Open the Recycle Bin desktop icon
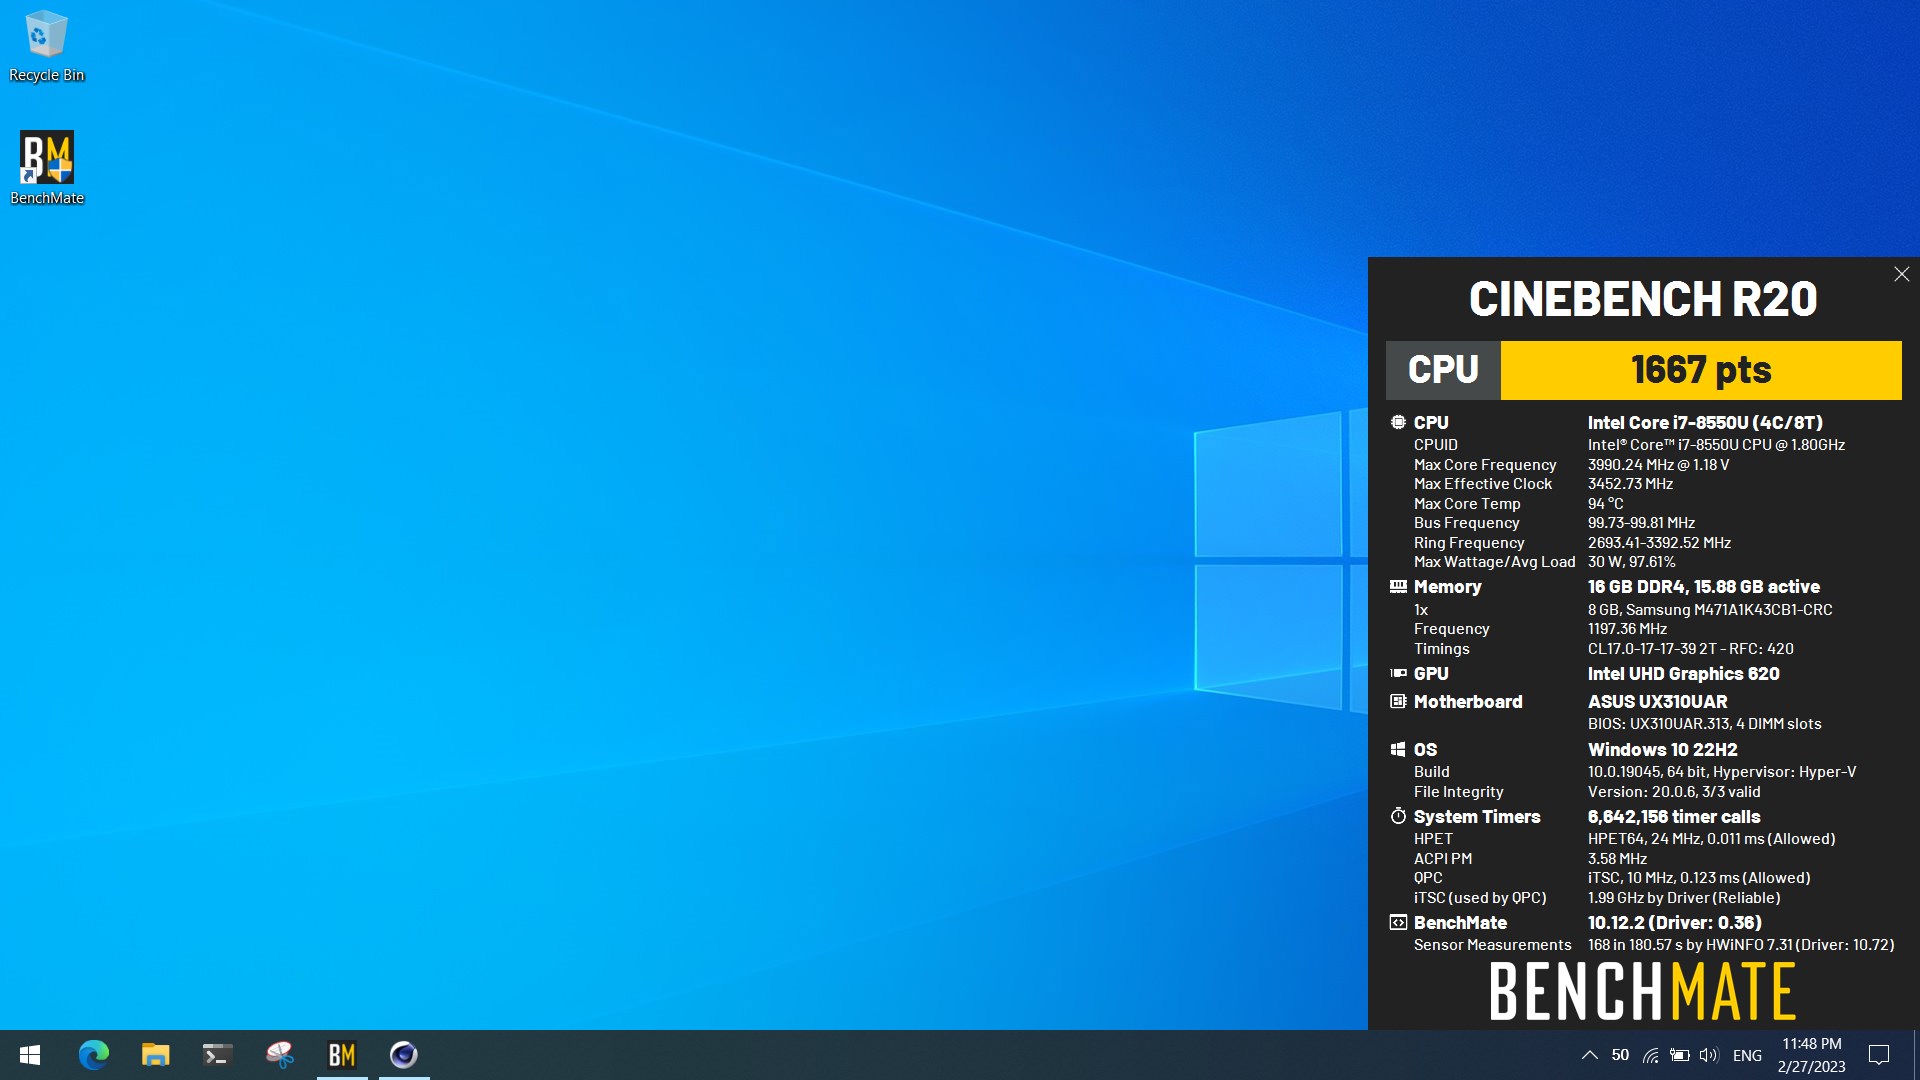Image resolution: width=1920 pixels, height=1080 pixels. tap(46, 47)
